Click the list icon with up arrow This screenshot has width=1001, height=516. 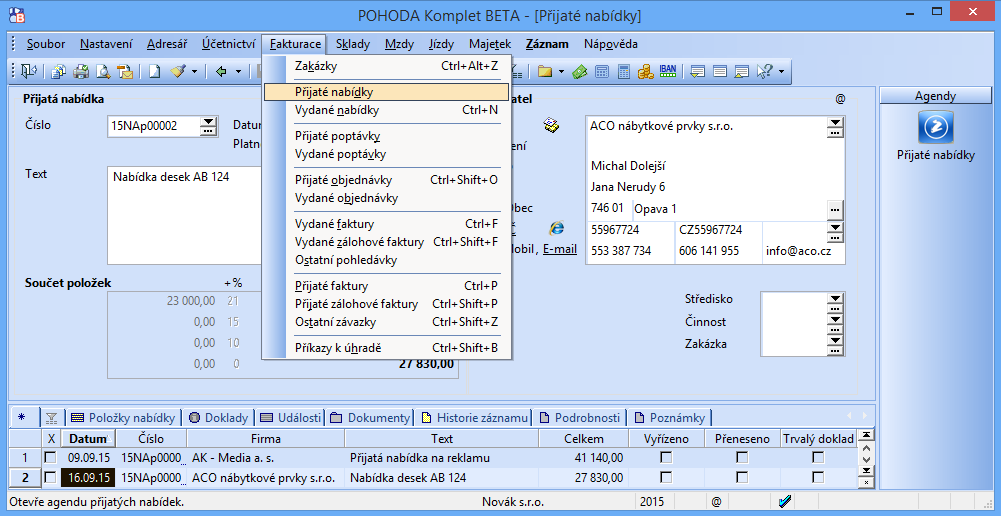tap(741, 72)
